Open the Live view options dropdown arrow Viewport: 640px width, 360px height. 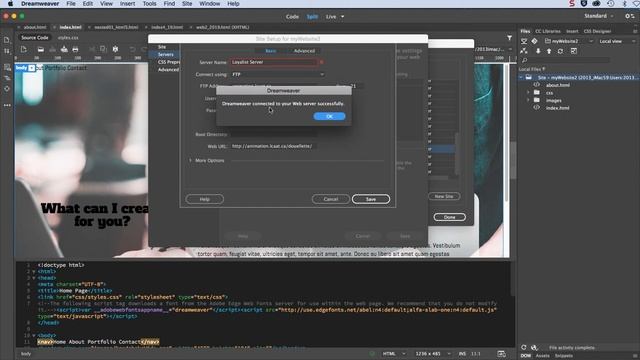(x=342, y=17)
